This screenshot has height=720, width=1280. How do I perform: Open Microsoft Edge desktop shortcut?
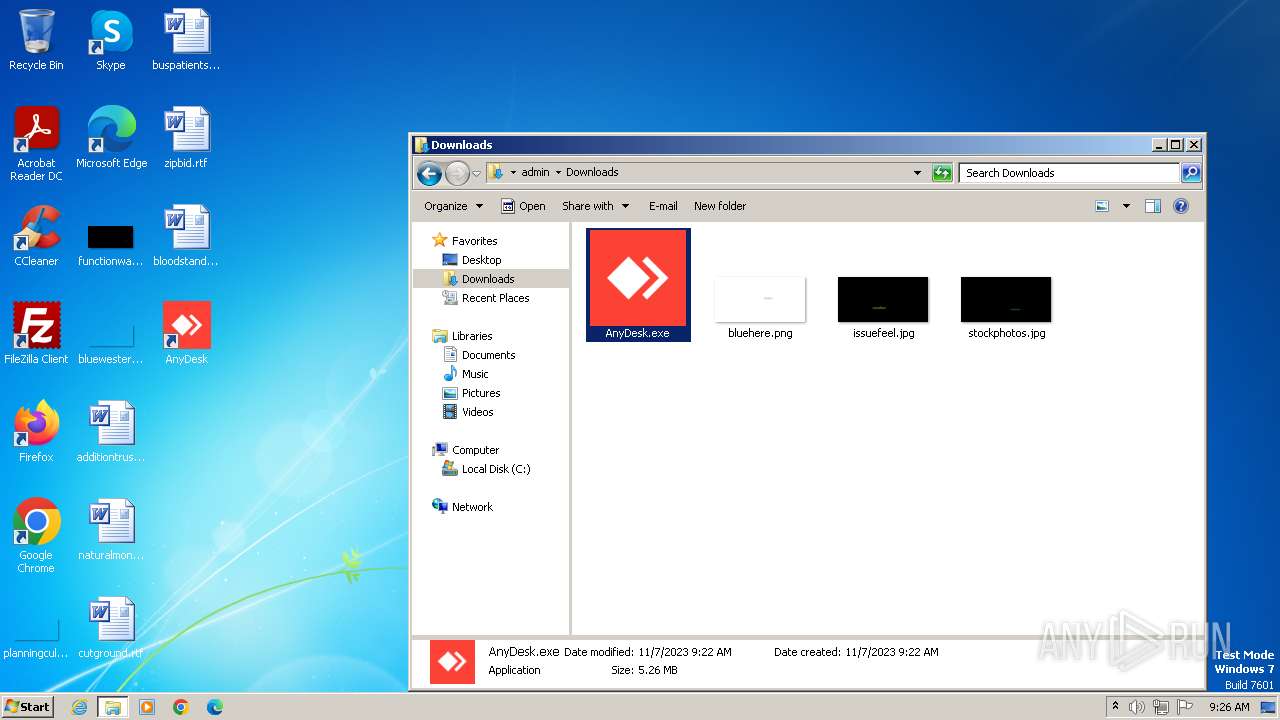point(111,137)
